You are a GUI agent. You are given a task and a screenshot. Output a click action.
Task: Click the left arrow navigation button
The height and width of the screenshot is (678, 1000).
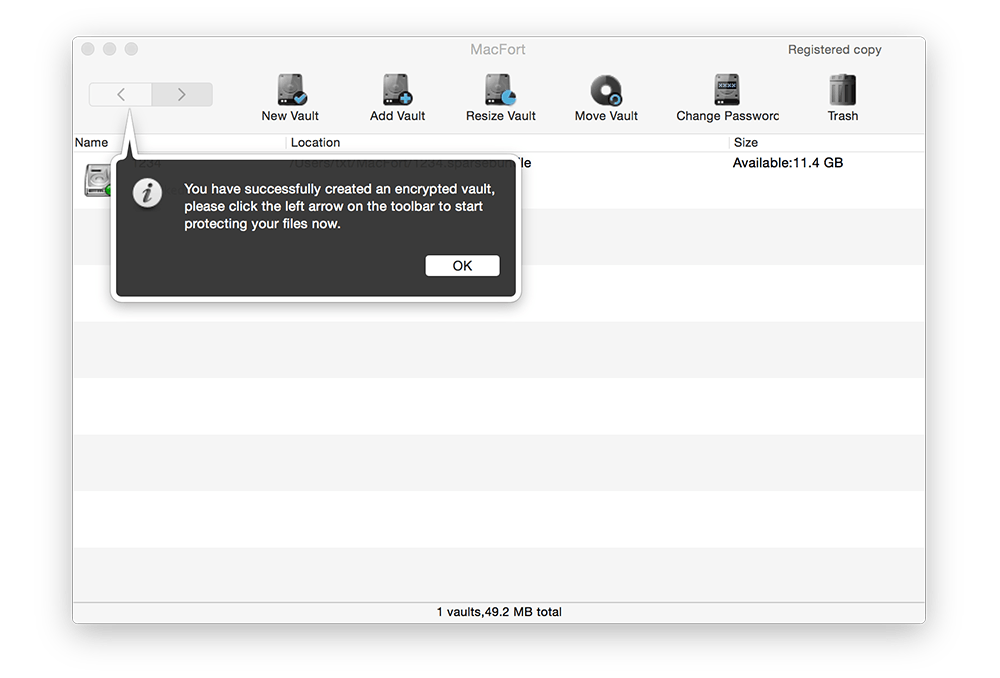point(121,94)
